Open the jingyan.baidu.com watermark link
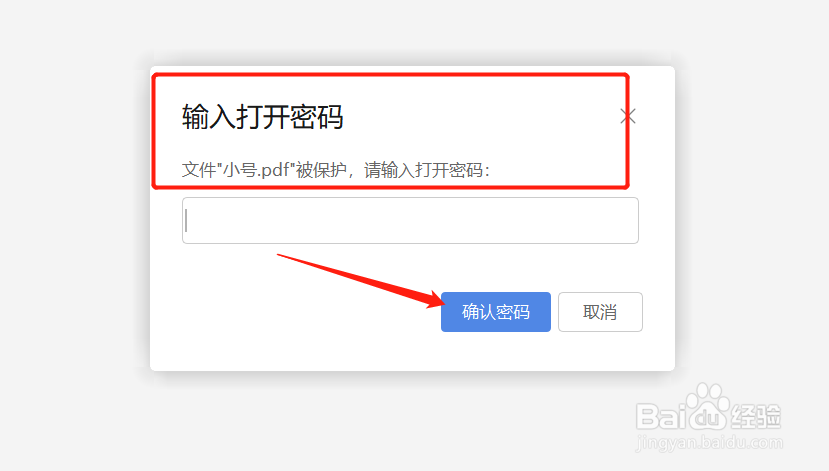Screen dimensions: 829x471 tap(709, 442)
